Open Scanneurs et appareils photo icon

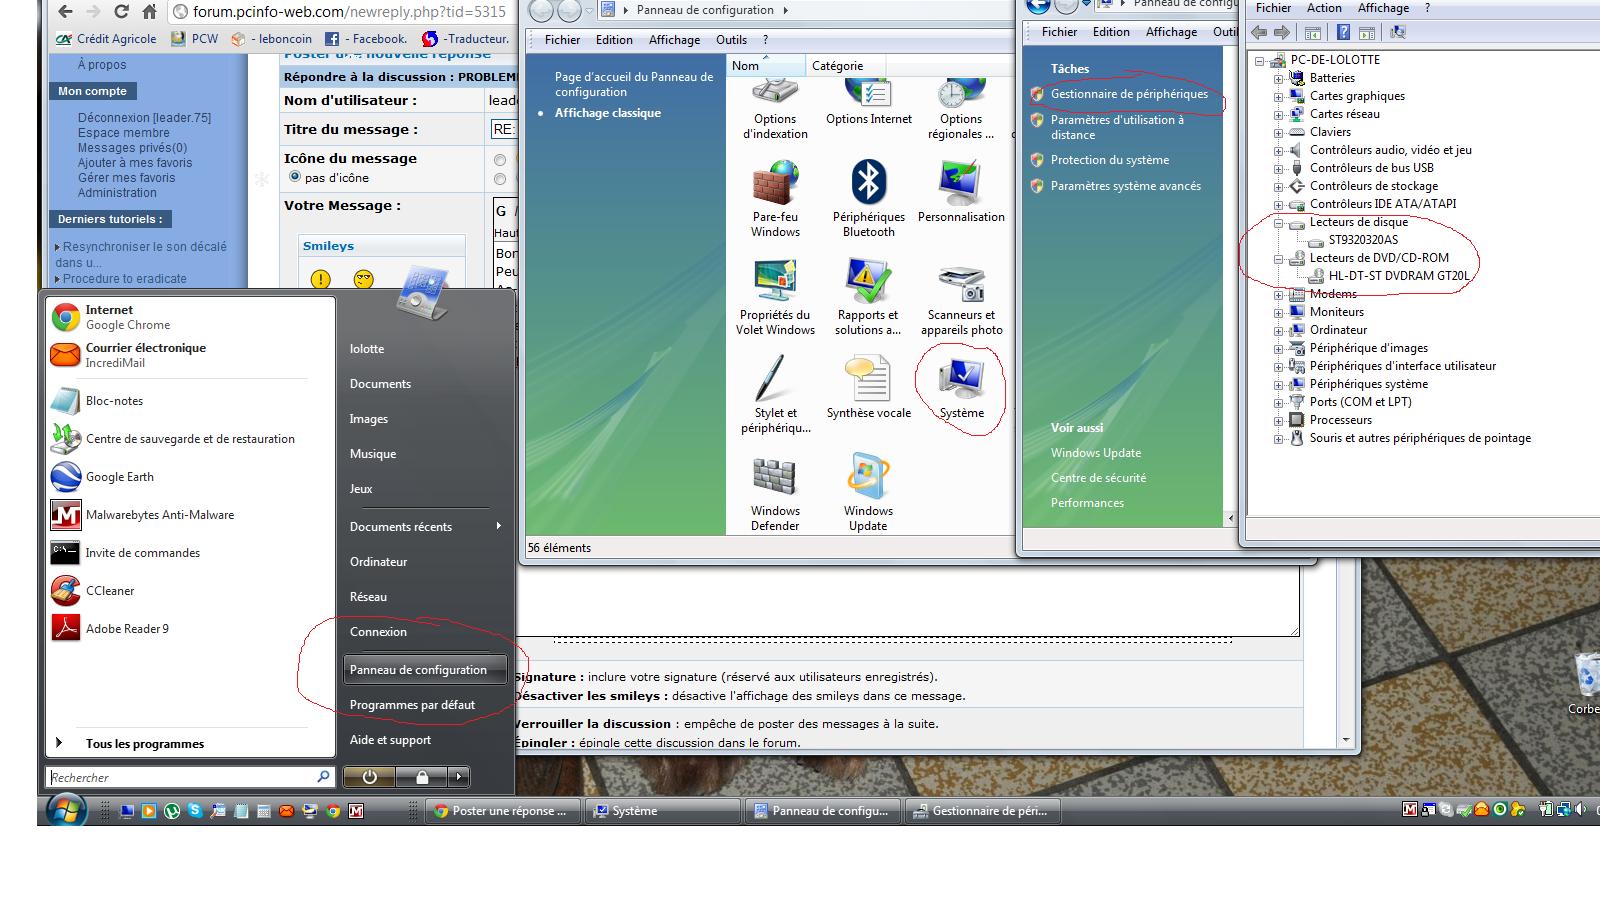[961, 297]
